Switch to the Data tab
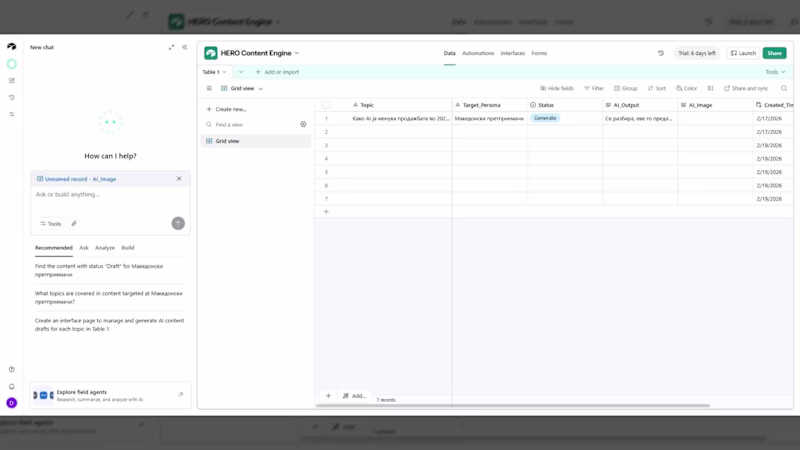This screenshot has width=800, height=450. point(449,53)
